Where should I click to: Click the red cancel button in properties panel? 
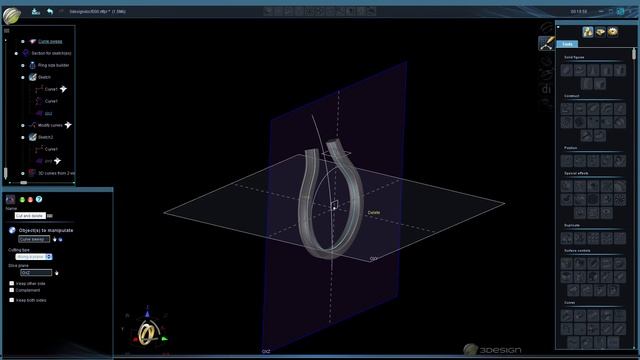(30, 200)
